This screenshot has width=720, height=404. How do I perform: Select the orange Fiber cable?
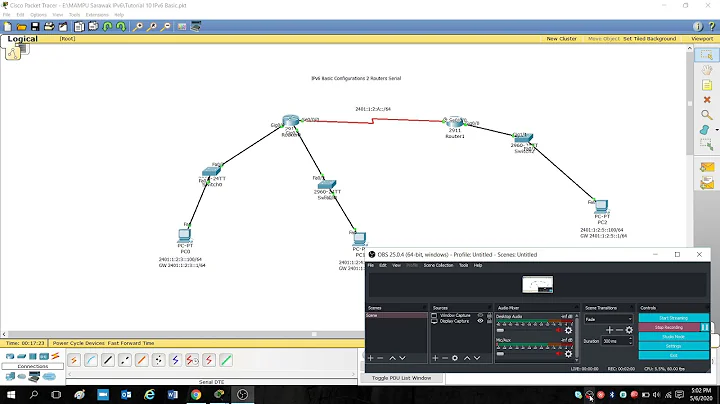[x=141, y=360]
